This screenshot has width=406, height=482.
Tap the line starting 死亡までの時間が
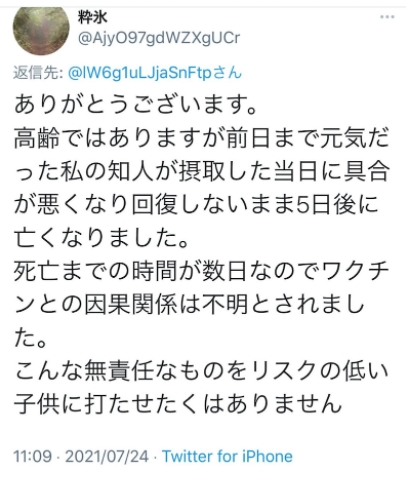click(201, 271)
